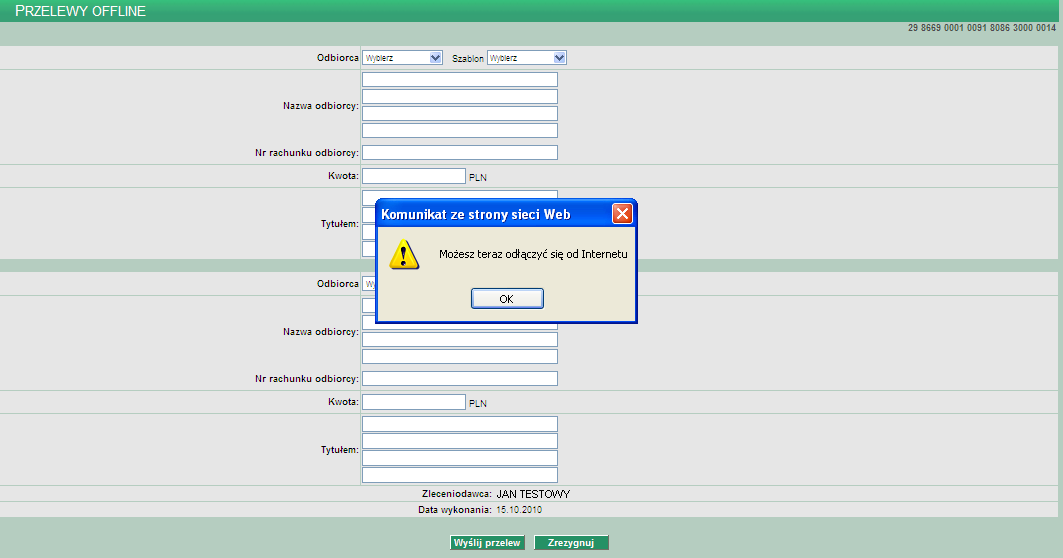Click third line of bottom Nazwa odbiorcy
This screenshot has width=1063, height=558.
[x=460, y=339]
